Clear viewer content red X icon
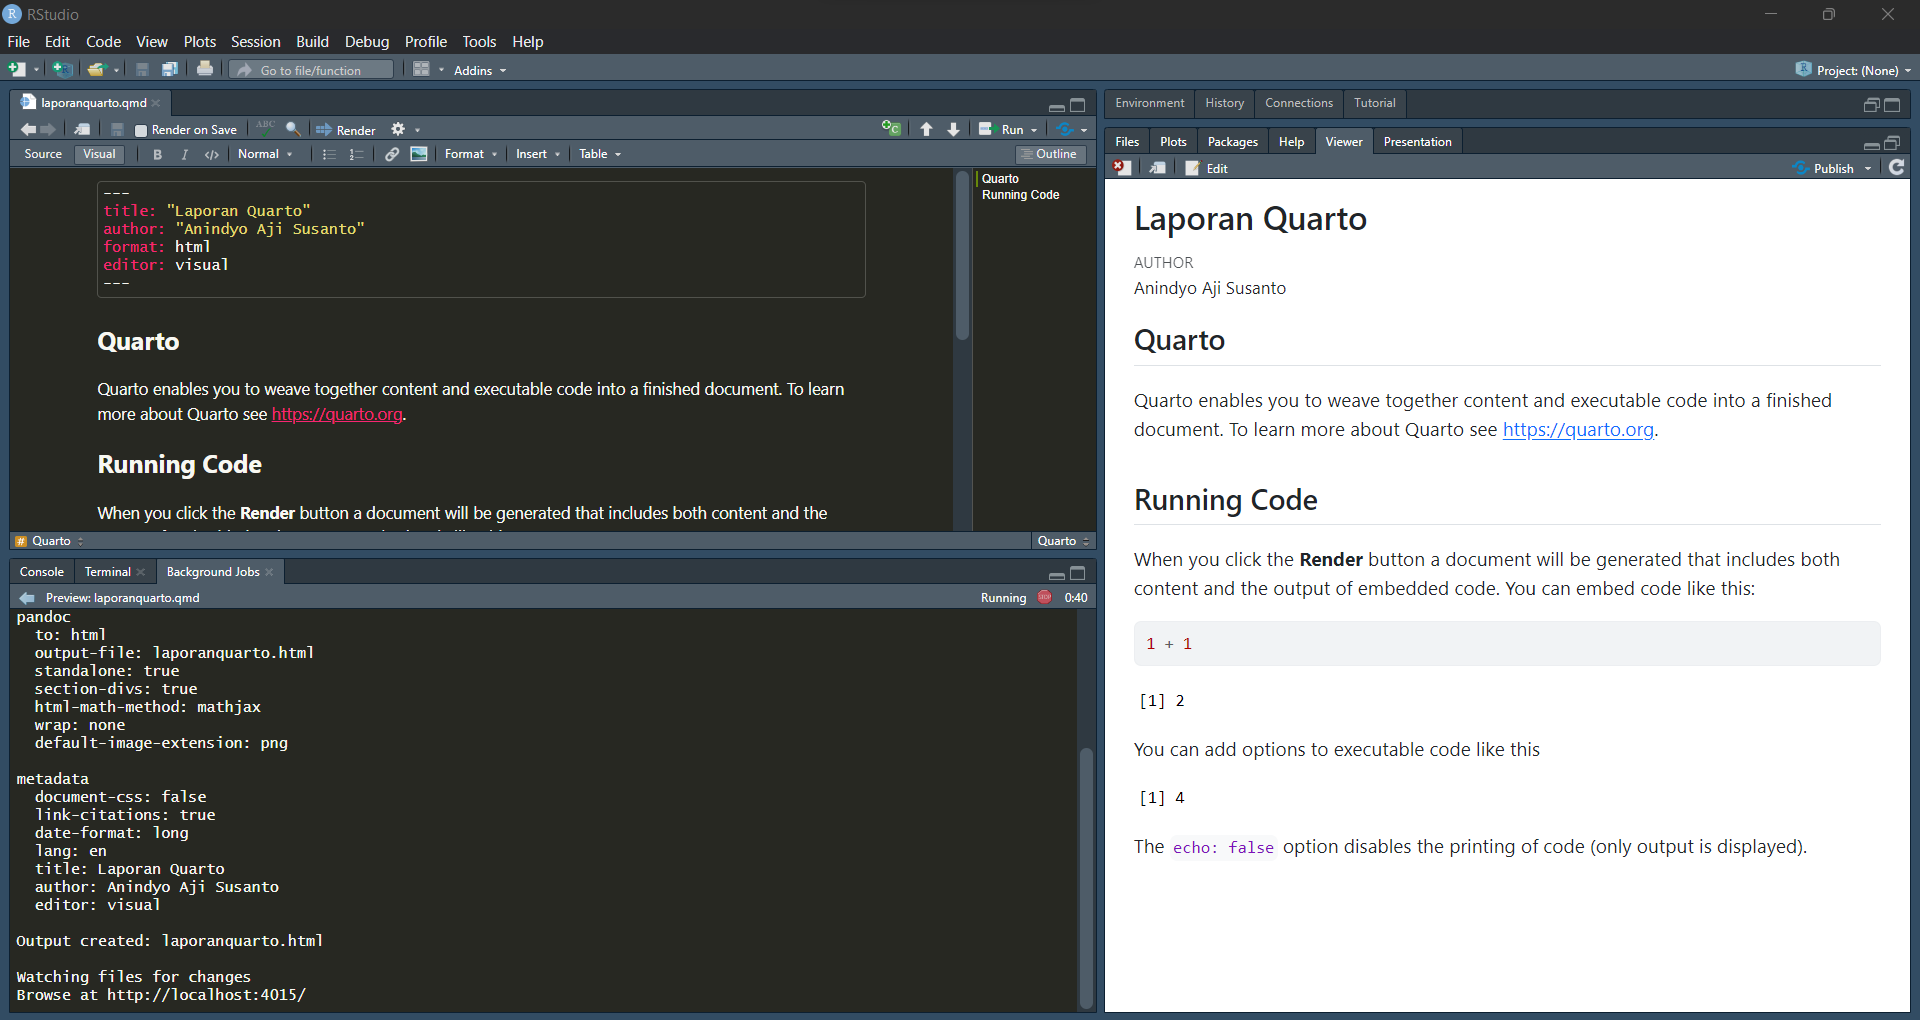The image size is (1920, 1020). click(1122, 168)
